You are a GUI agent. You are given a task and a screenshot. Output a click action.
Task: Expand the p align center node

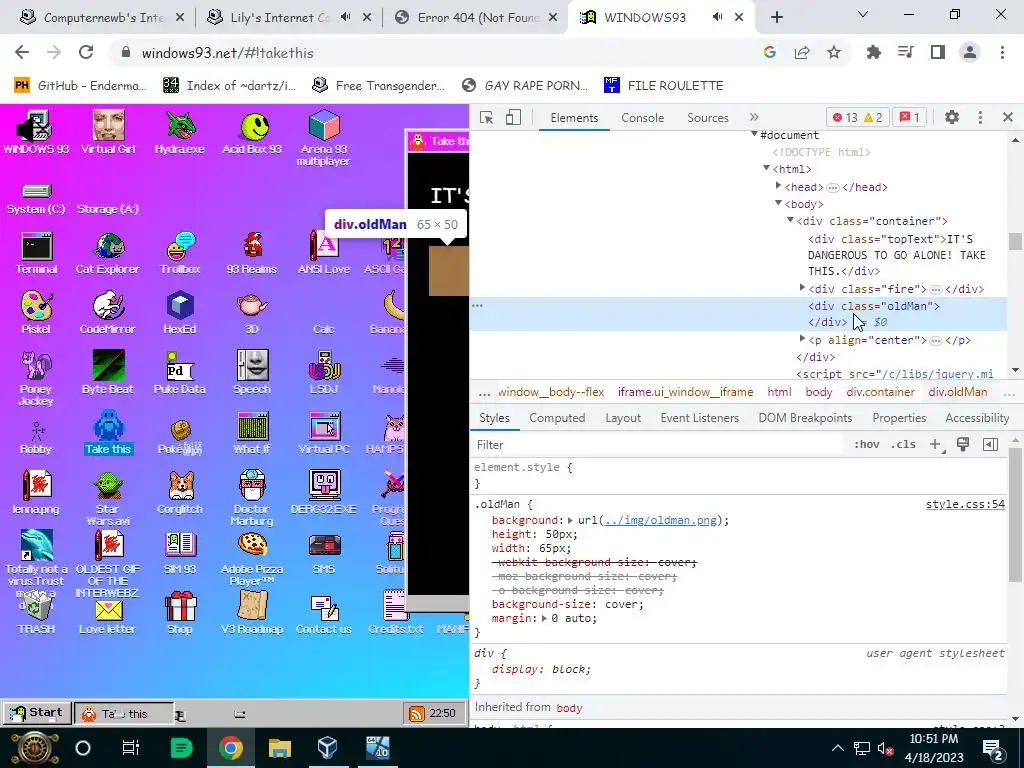pos(803,338)
